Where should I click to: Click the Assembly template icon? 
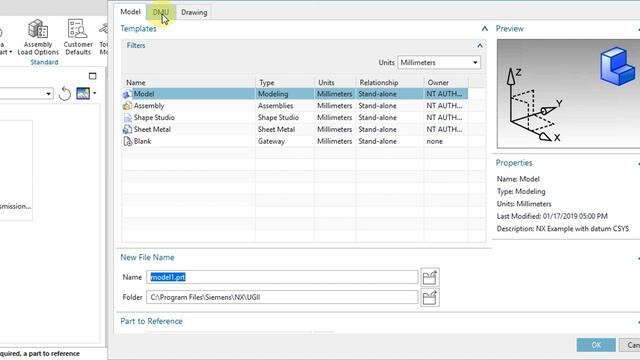[x=127, y=106]
